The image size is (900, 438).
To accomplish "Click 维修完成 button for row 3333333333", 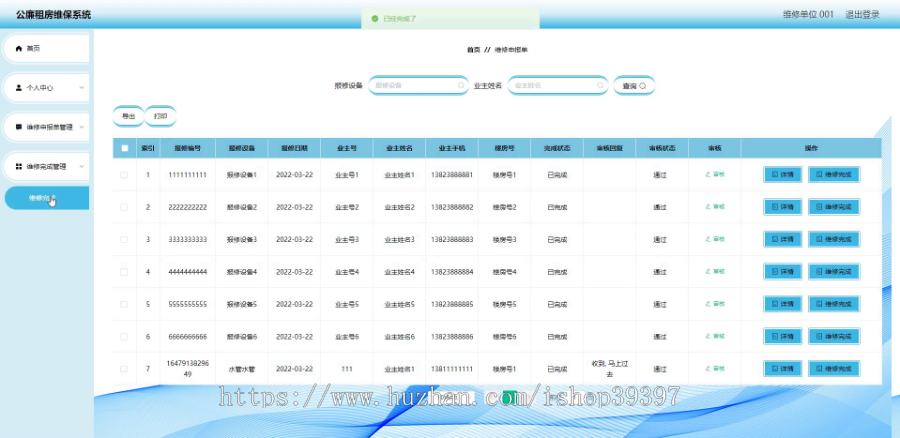I will coord(834,239).
